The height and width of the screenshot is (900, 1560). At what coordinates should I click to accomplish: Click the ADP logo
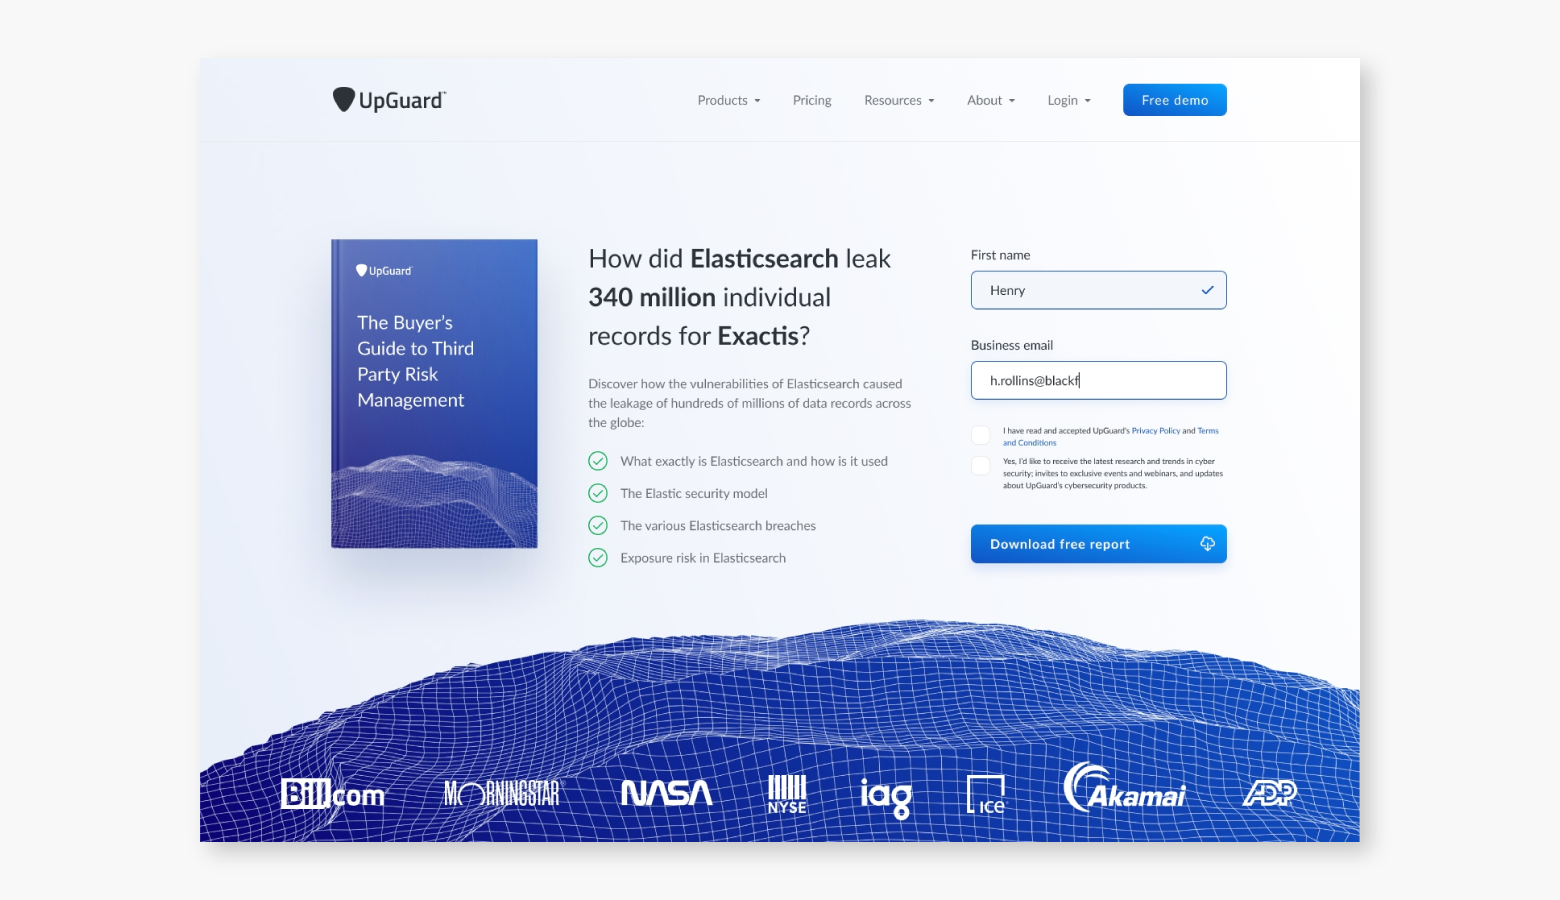pos(1269,793)
